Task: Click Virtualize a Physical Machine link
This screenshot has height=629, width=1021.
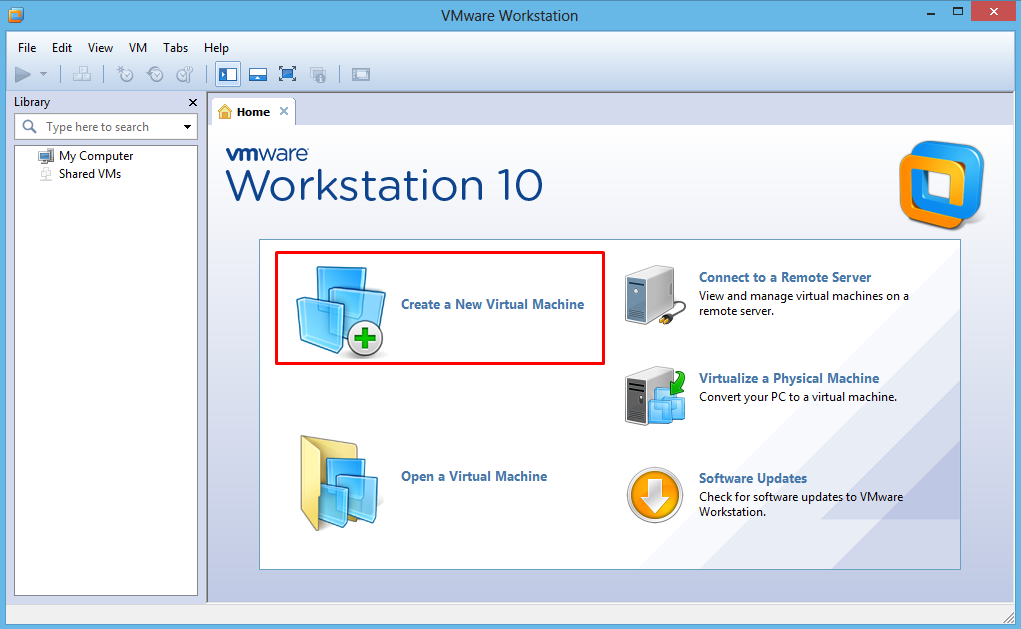Action: click(789, 378)
